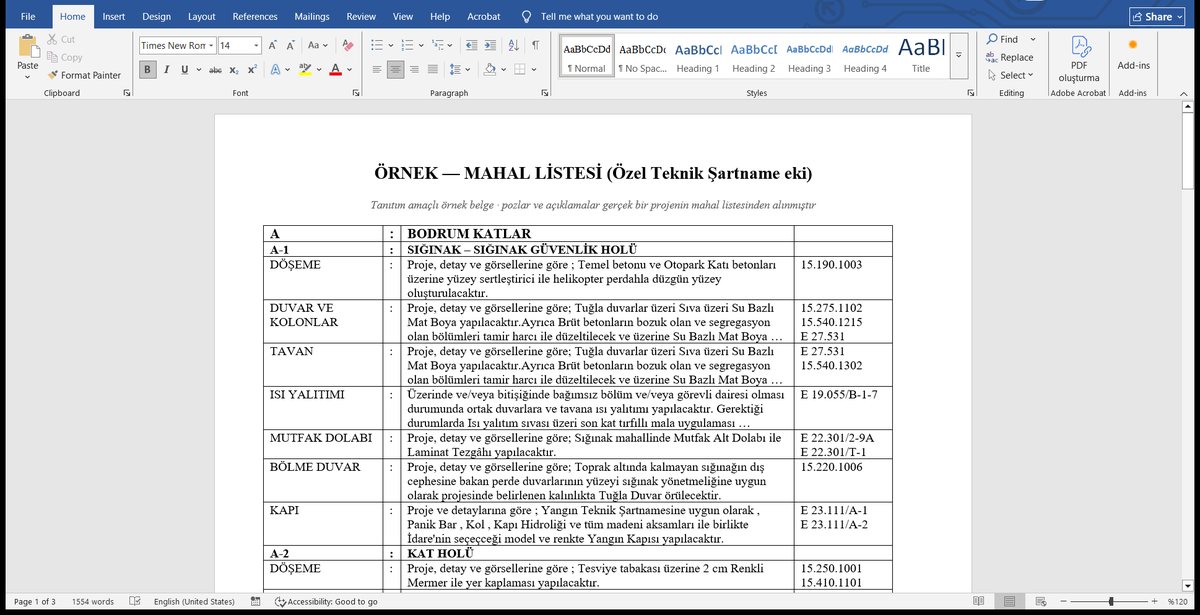The image size is (1200, 615).
Task: Toggle Justify paragraph alignment
Action: (x=434, y=69)
